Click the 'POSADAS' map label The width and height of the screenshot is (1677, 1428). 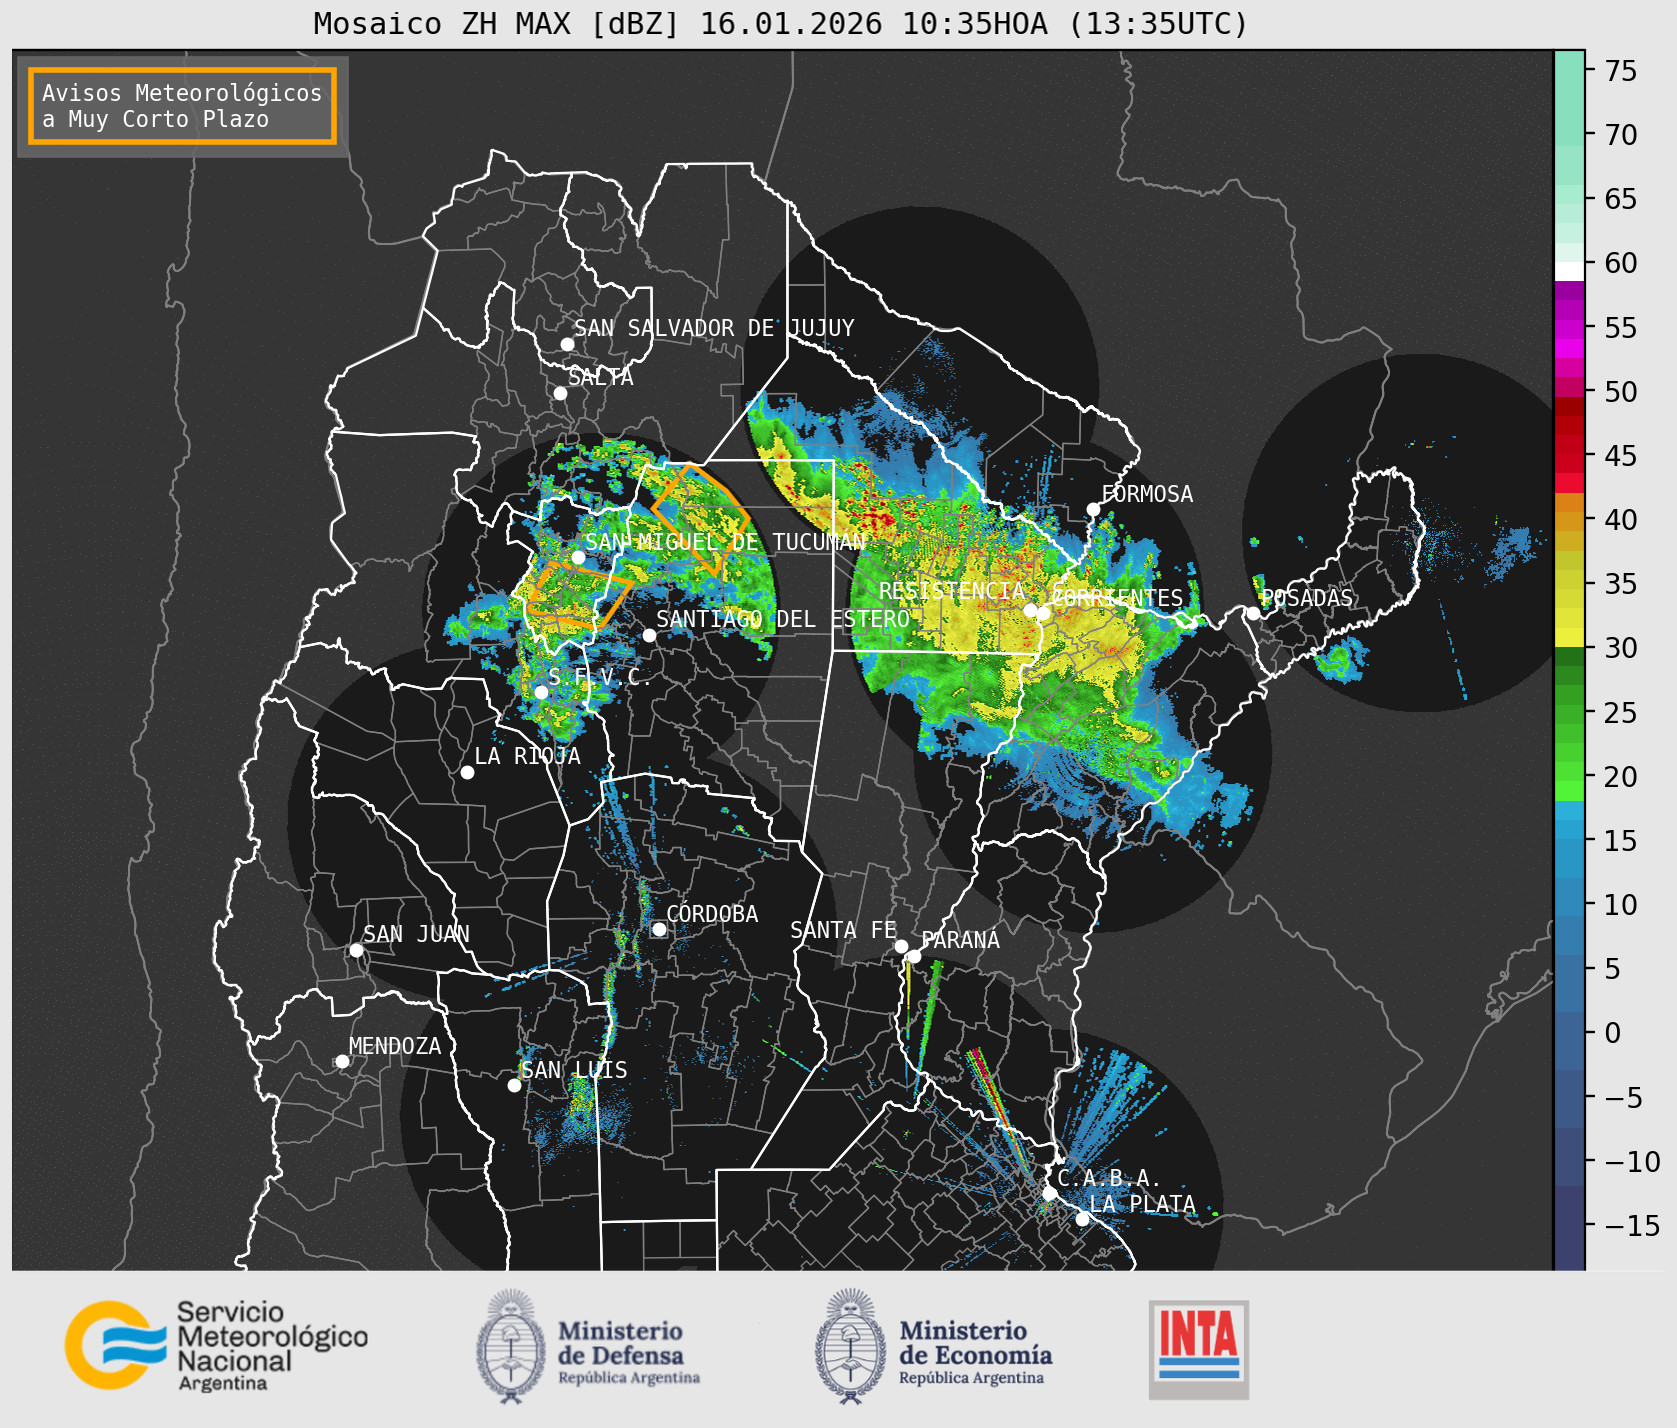click(1307, 598)
